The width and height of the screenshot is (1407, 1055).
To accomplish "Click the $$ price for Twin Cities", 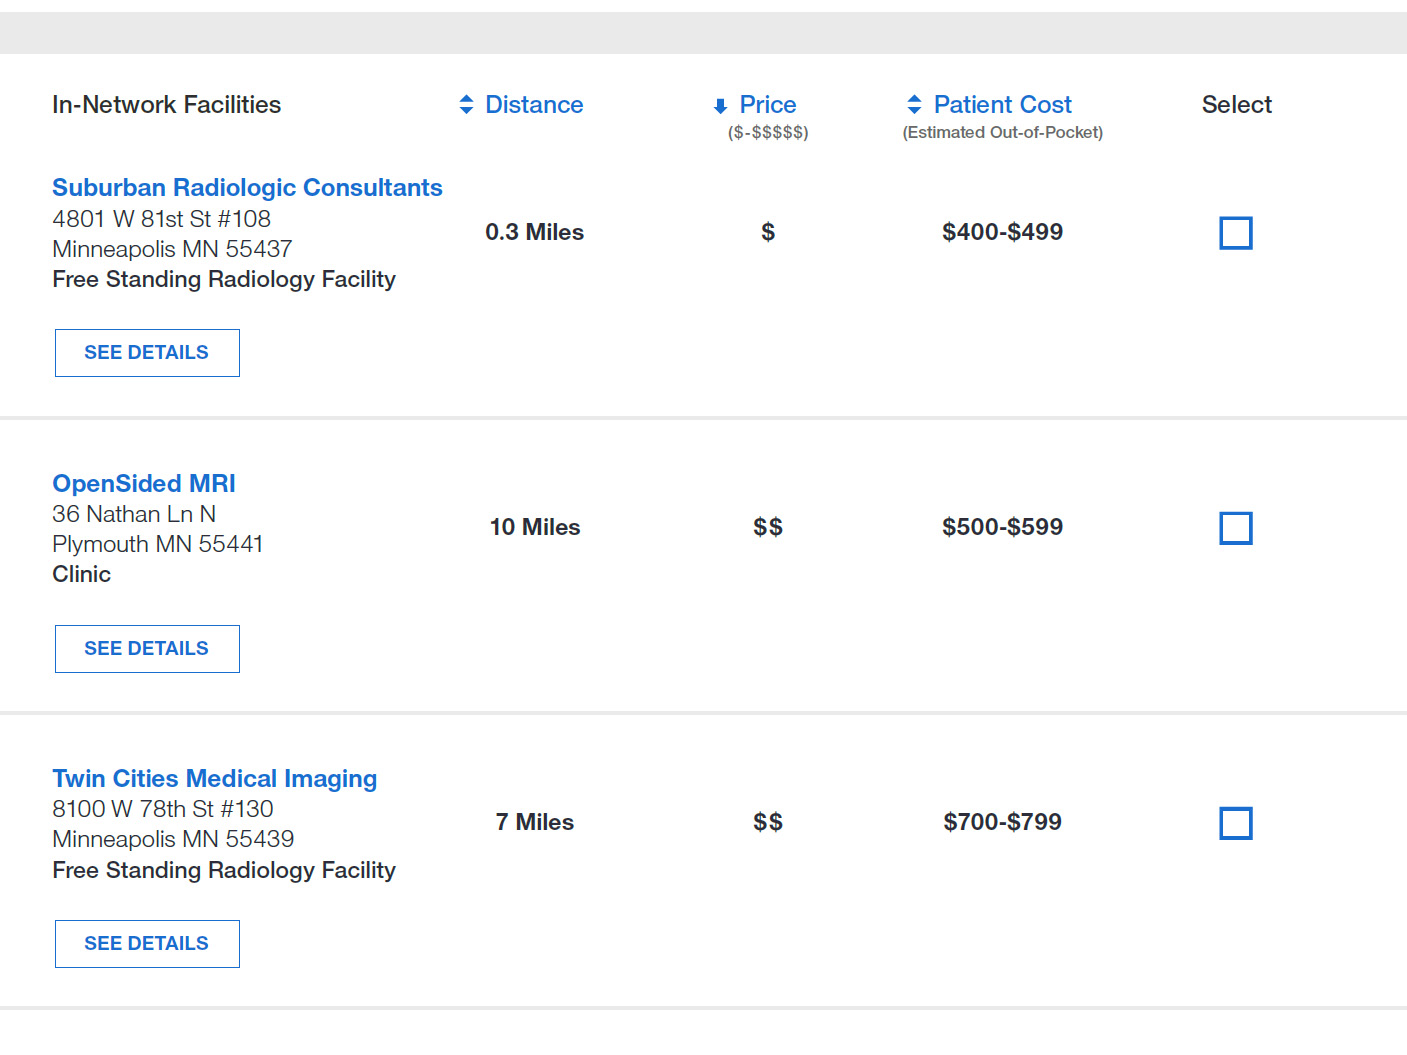I will click(x=768, y=822).
